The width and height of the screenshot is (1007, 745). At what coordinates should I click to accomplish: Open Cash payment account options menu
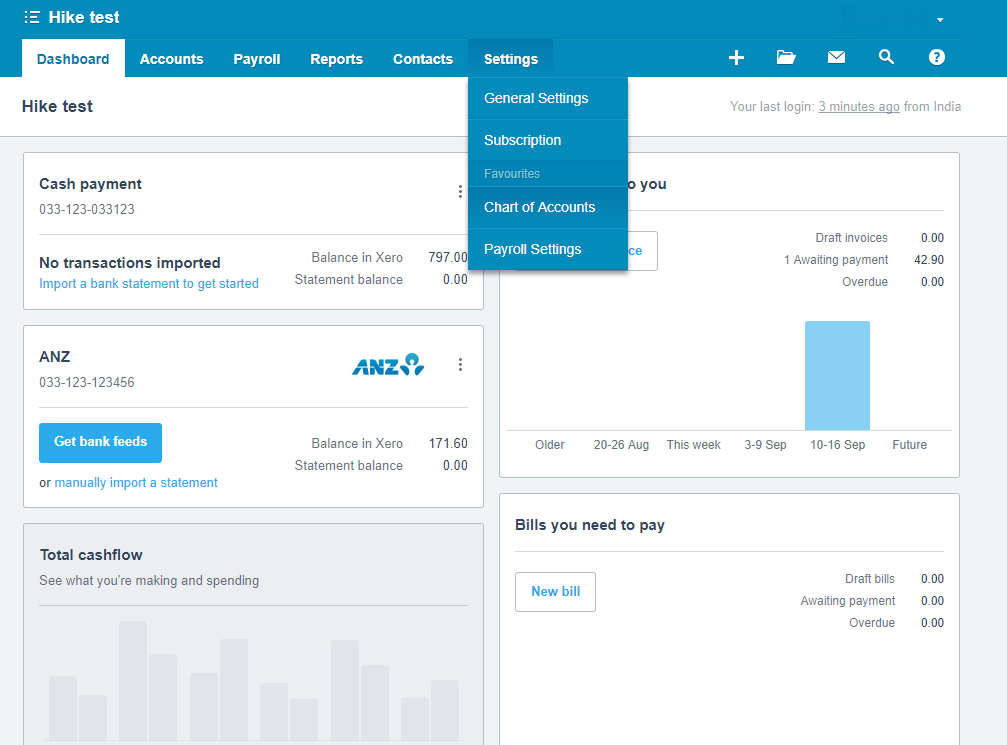[x=460, y=191]
